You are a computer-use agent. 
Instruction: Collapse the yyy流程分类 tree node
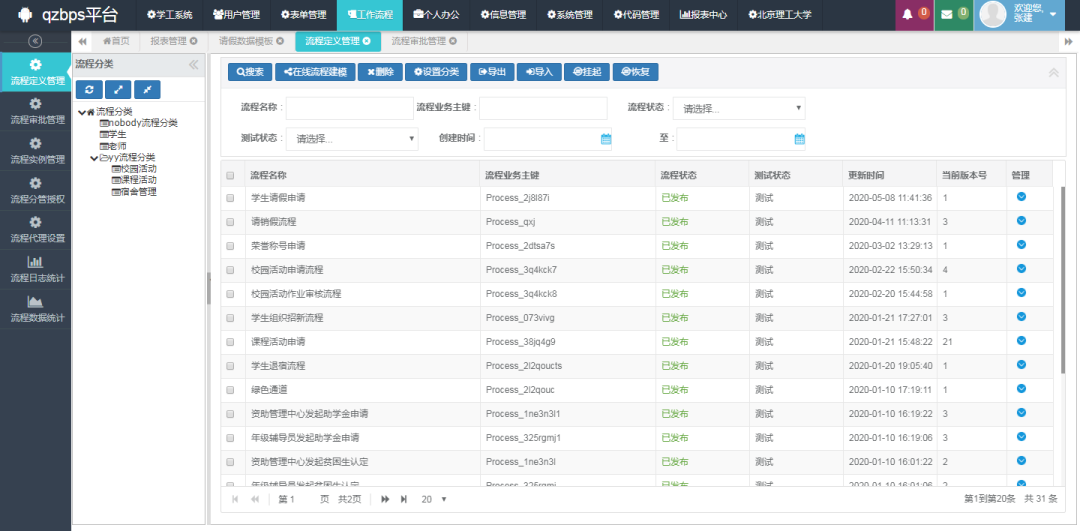tap(93, 157)
